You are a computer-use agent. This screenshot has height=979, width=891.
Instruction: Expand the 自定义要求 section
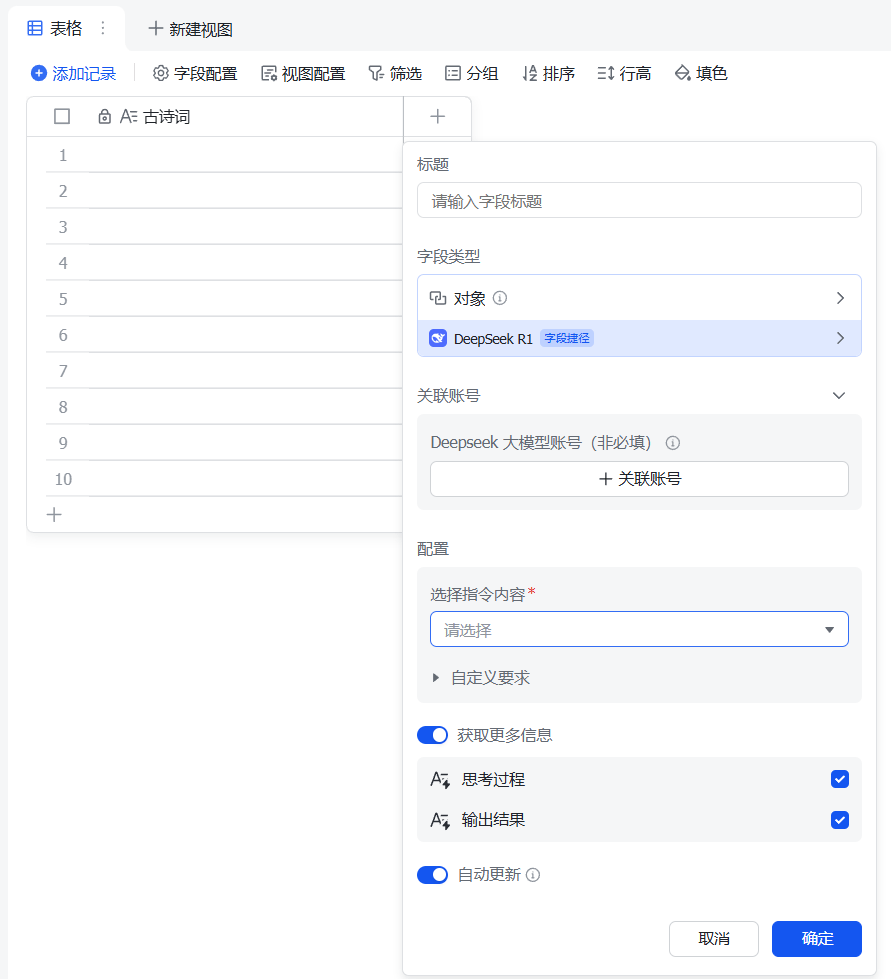(481, 678)
